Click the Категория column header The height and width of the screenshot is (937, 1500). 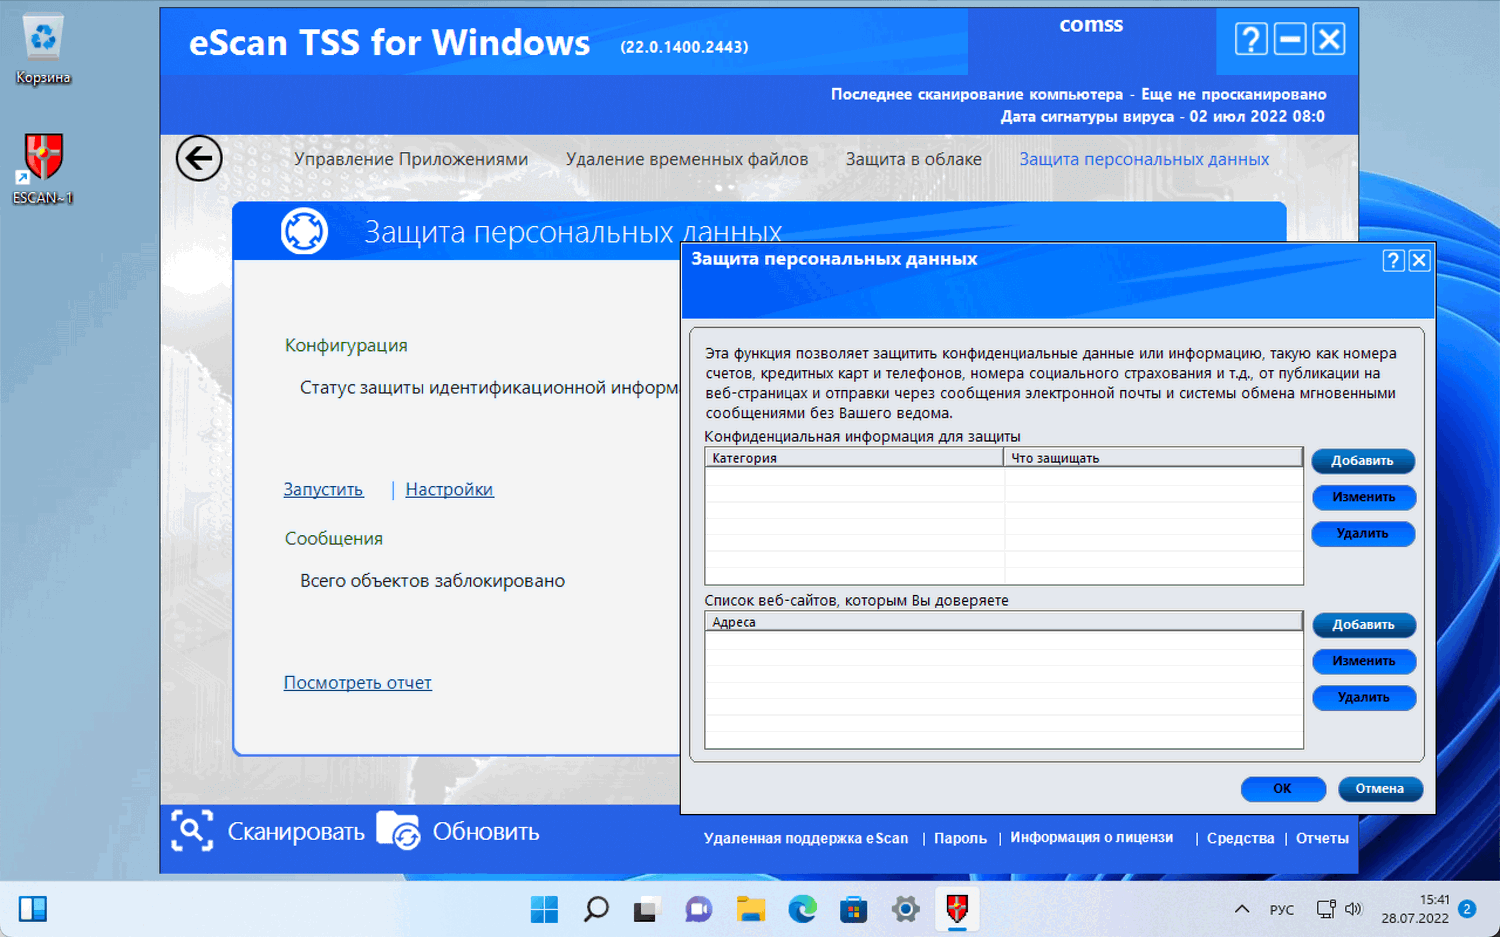click(854, 458)
